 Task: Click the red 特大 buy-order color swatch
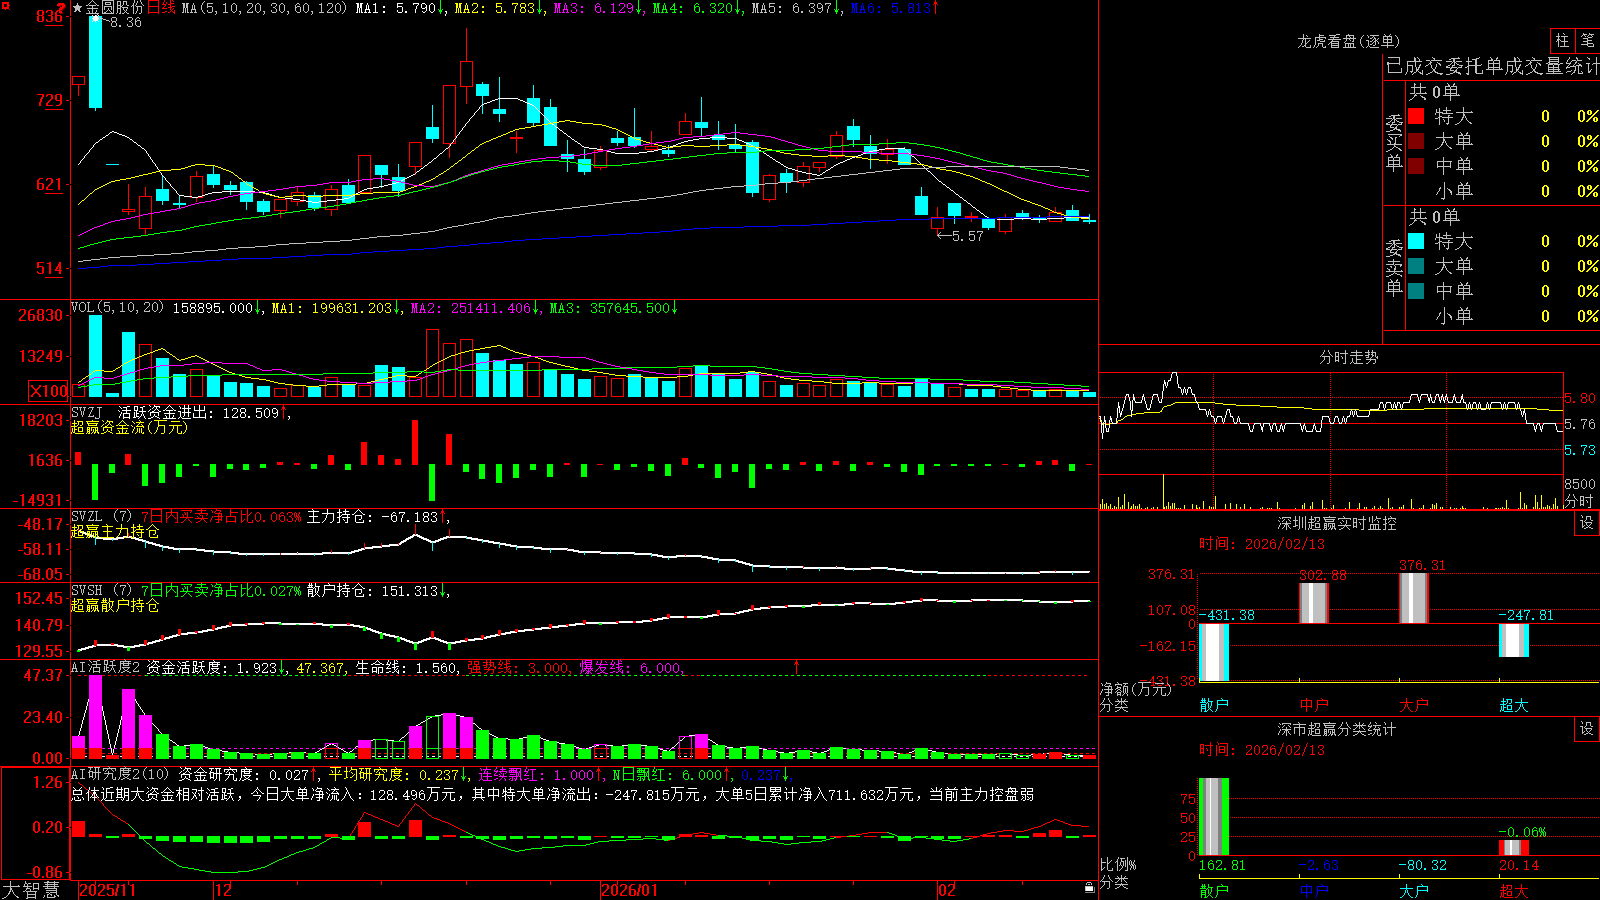1416,116
